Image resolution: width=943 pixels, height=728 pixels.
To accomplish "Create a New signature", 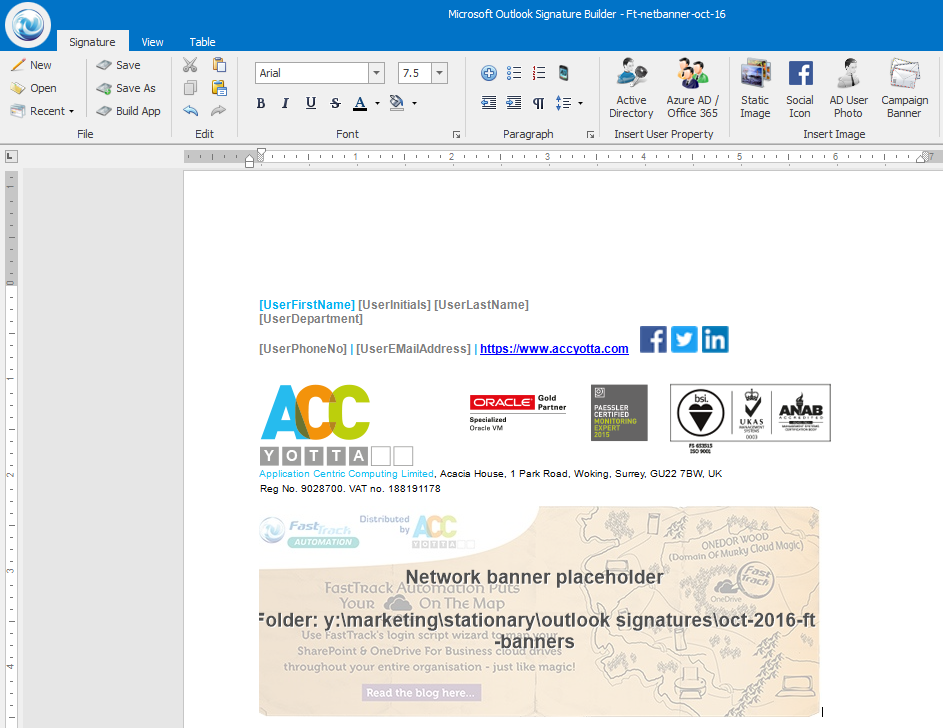I will [31, 65].
